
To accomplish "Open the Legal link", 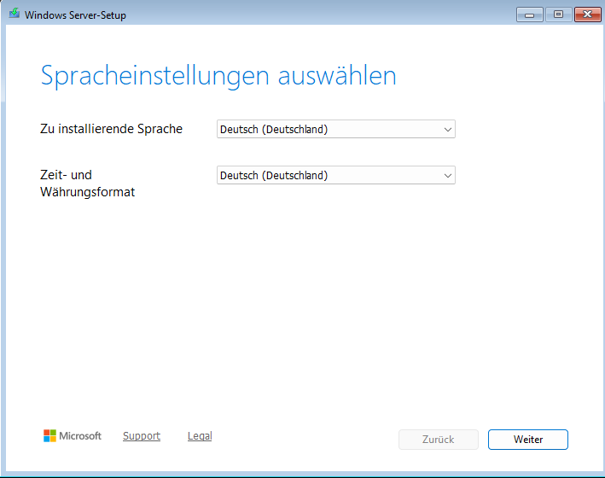I will [x=200, y=436].
